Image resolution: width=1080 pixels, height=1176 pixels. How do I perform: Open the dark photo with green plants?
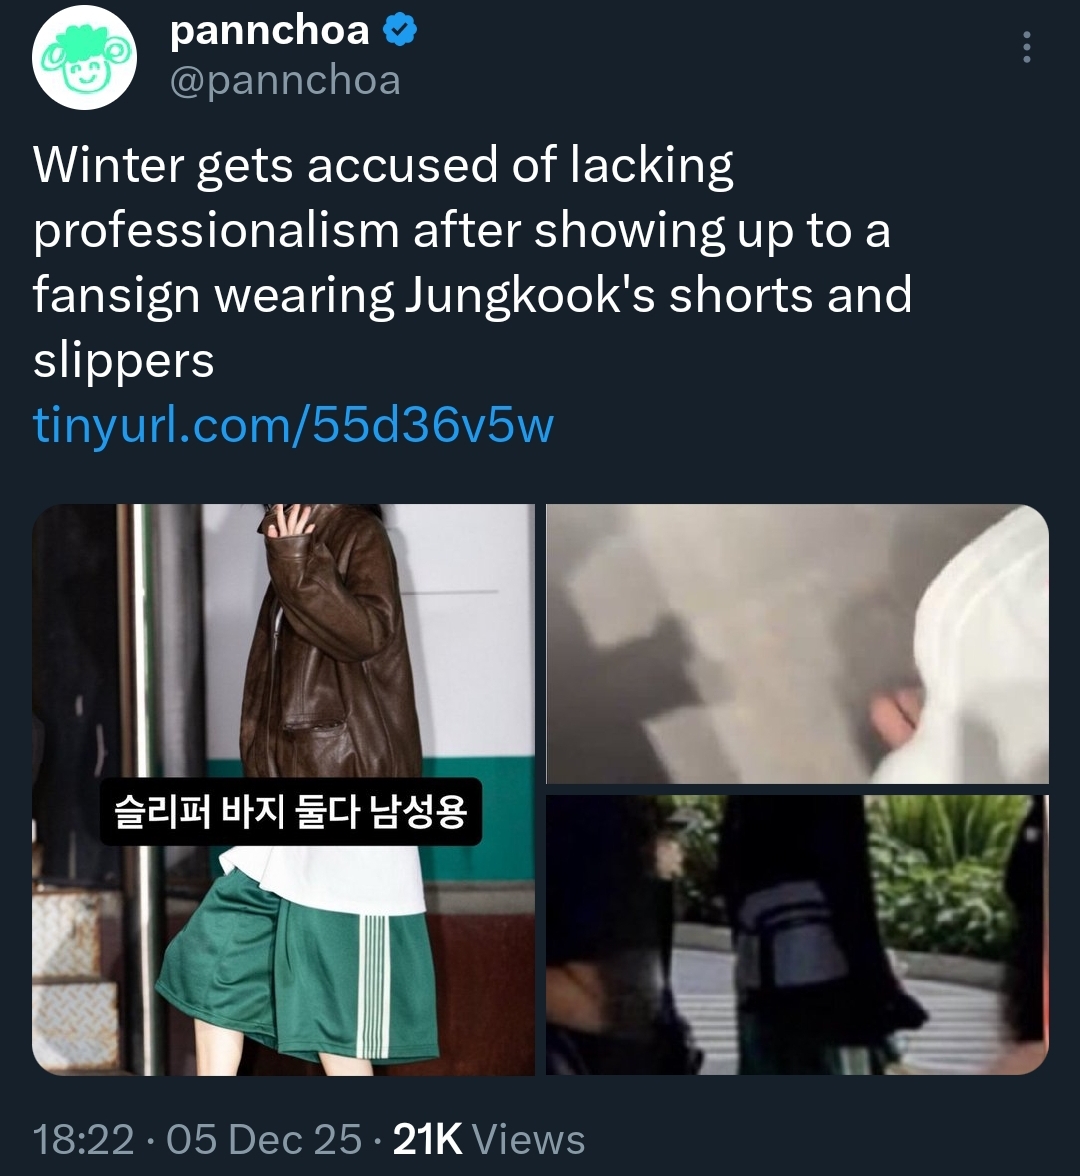click(x=797, y=935)
